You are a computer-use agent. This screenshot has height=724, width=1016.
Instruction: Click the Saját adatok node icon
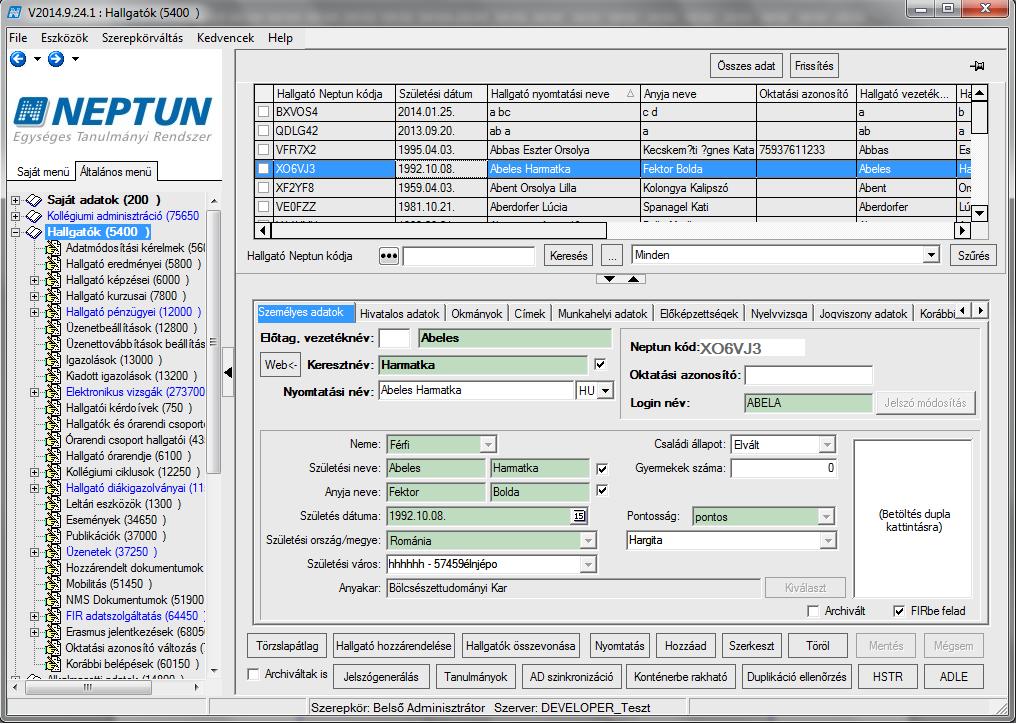[34, 200]
